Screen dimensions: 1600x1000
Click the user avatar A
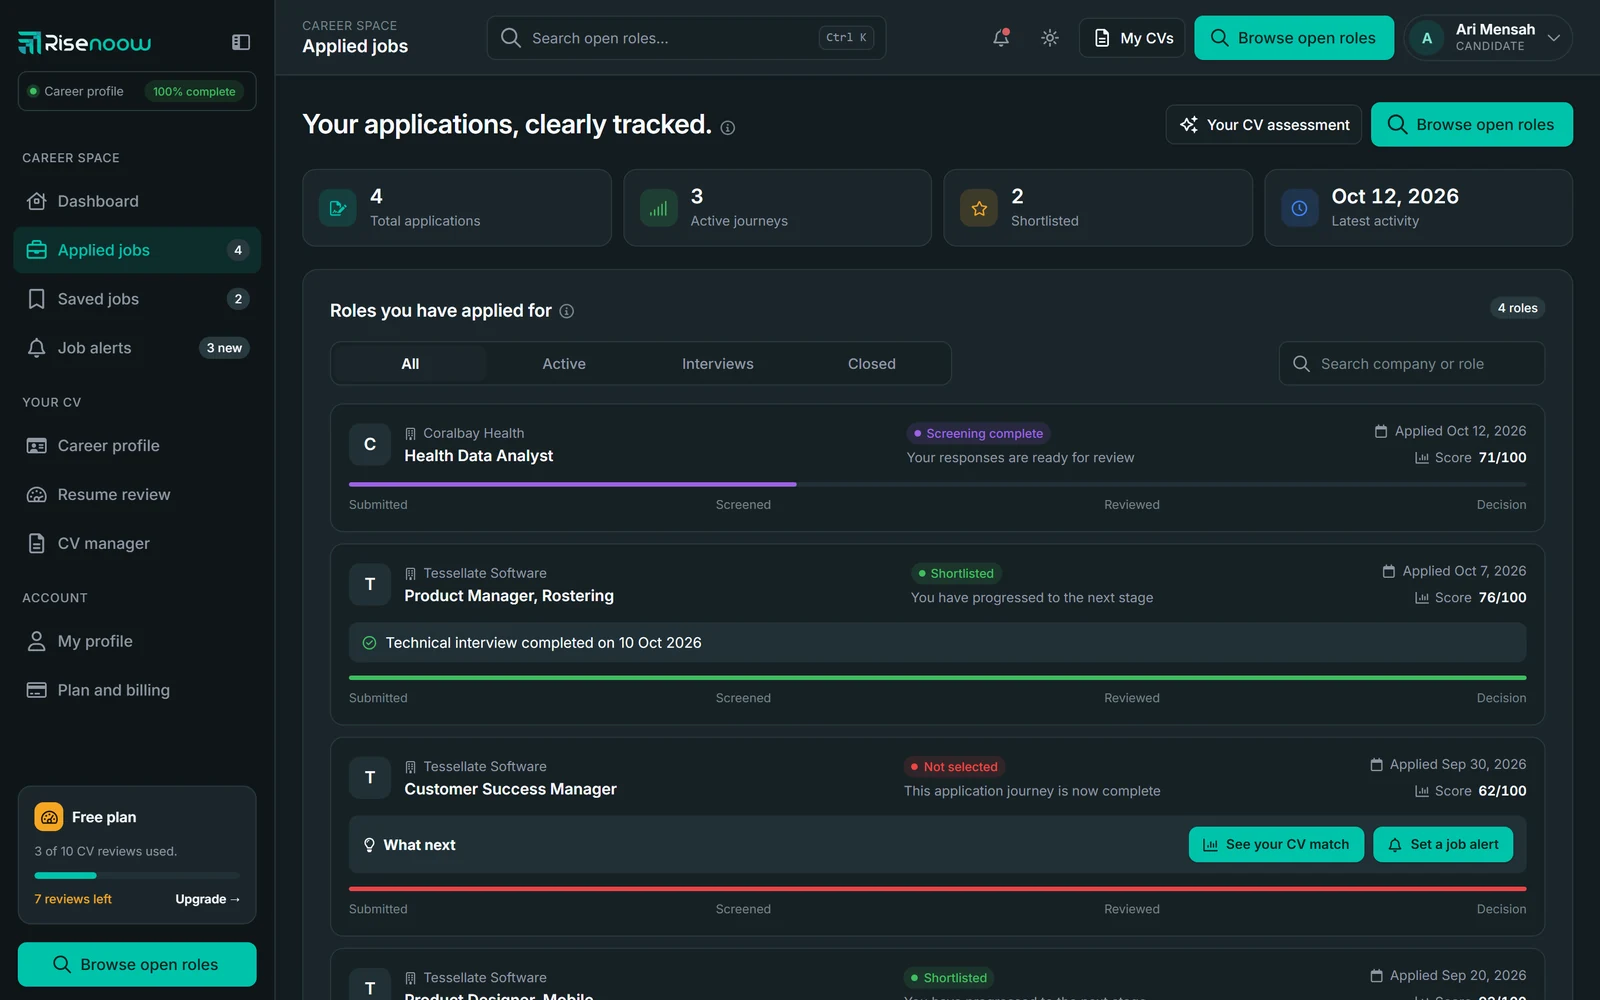(x=1427, y=38)
